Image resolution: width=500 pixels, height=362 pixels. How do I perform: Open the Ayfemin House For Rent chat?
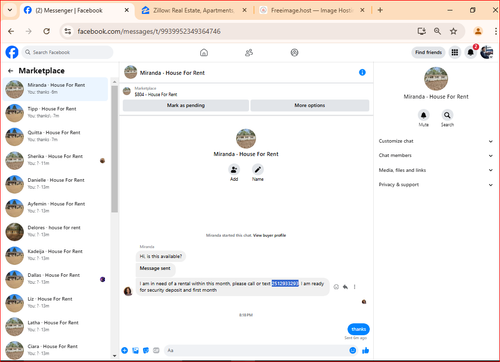pyautogui.click(x=55, y=207)
